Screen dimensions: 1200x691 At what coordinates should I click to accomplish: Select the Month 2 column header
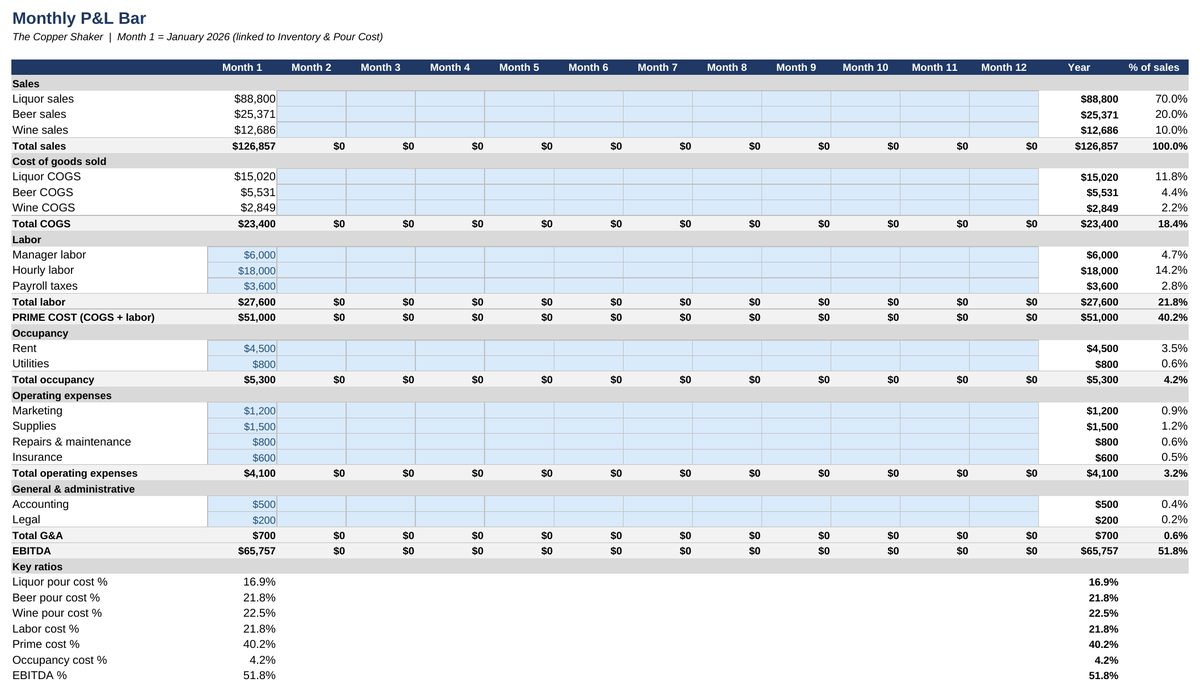coord(311,67)
